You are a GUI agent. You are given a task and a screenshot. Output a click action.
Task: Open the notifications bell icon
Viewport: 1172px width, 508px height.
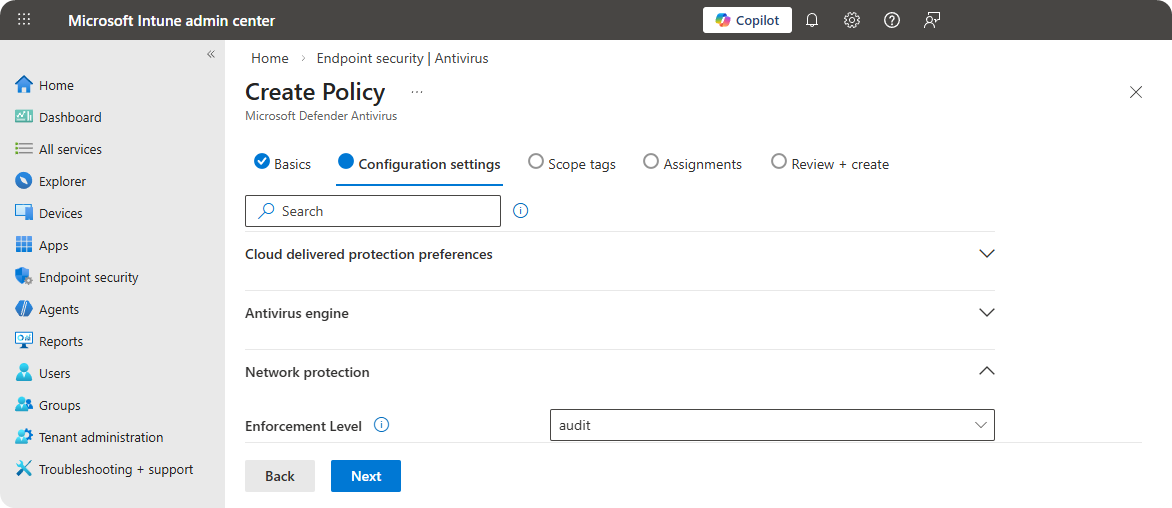point(812,20)
